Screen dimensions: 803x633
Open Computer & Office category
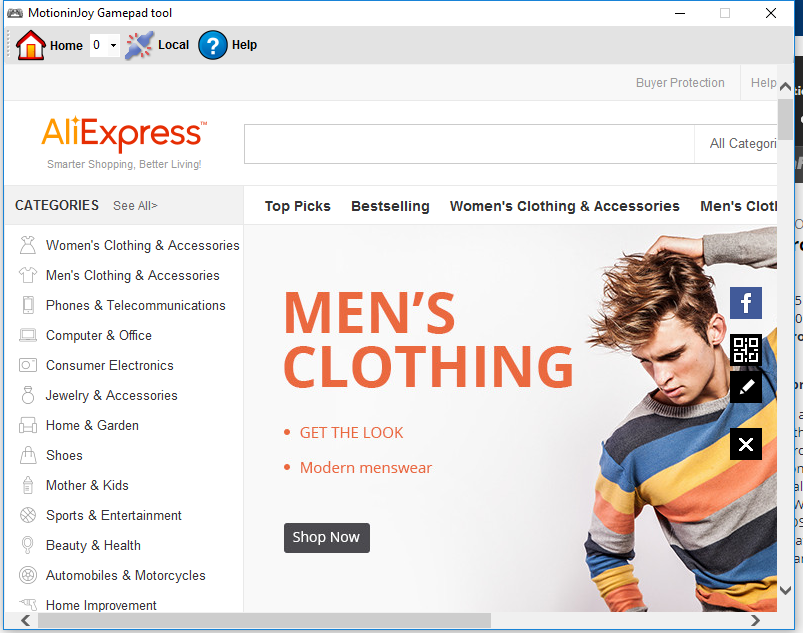pos(99,335)
